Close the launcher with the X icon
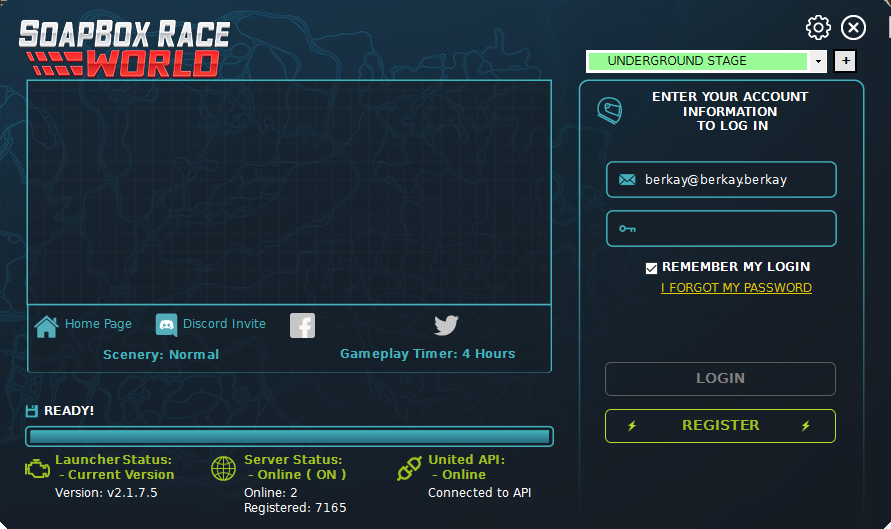This screenshot has height=529, width=891. coord(853,27)
